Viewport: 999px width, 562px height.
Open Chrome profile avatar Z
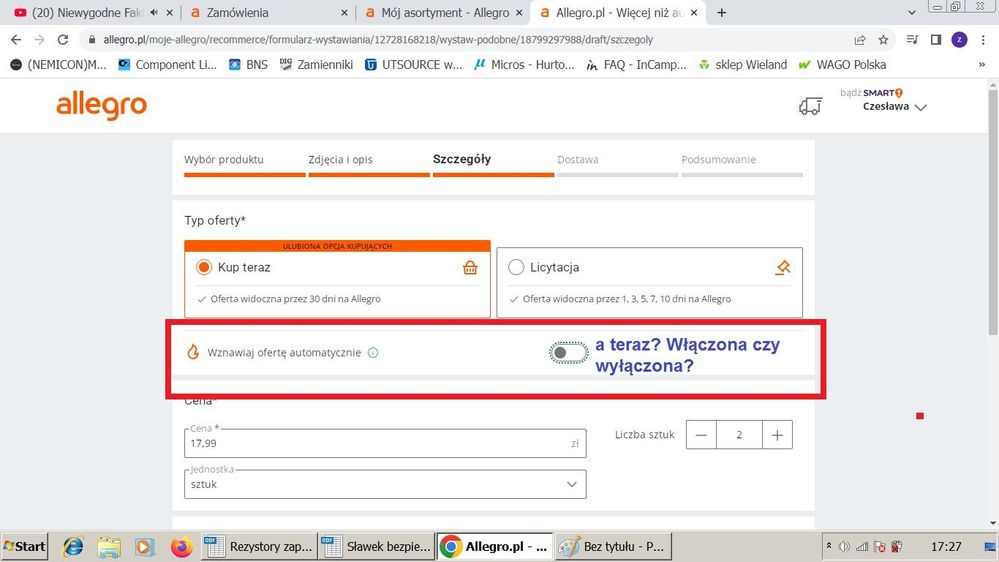[x=959, y=40]
